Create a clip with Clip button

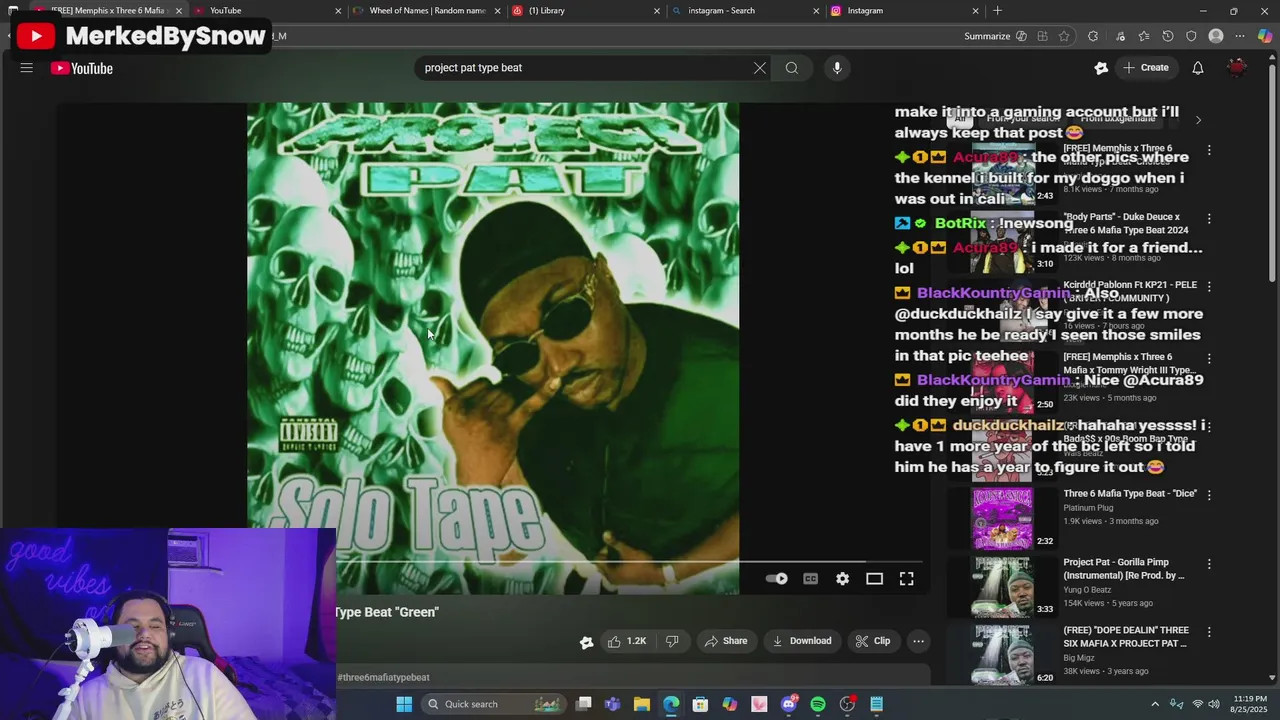point(873,641)
